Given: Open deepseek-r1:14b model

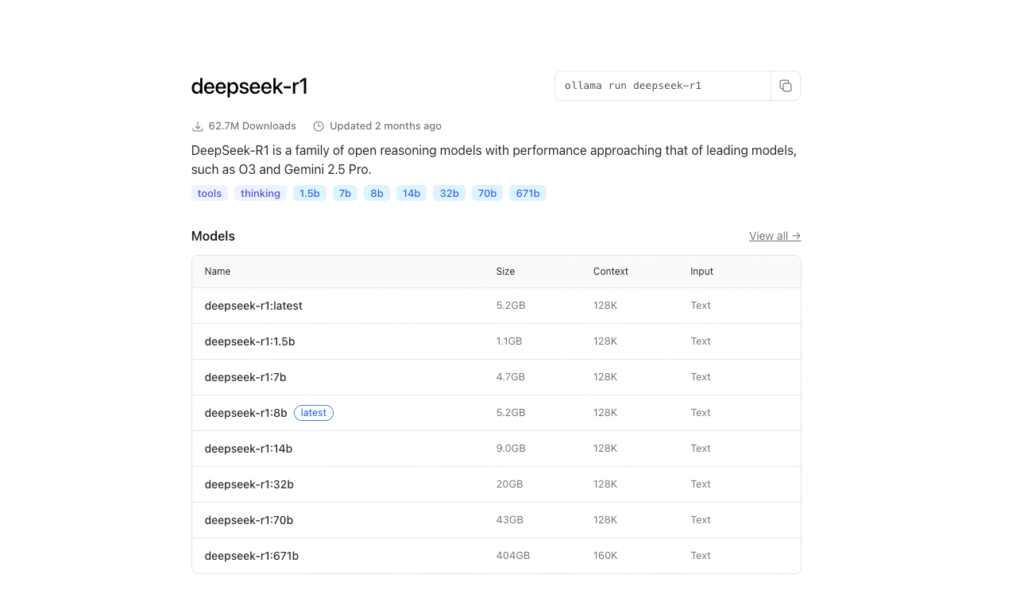Looking at the screenshot, I should coord(248,449).
